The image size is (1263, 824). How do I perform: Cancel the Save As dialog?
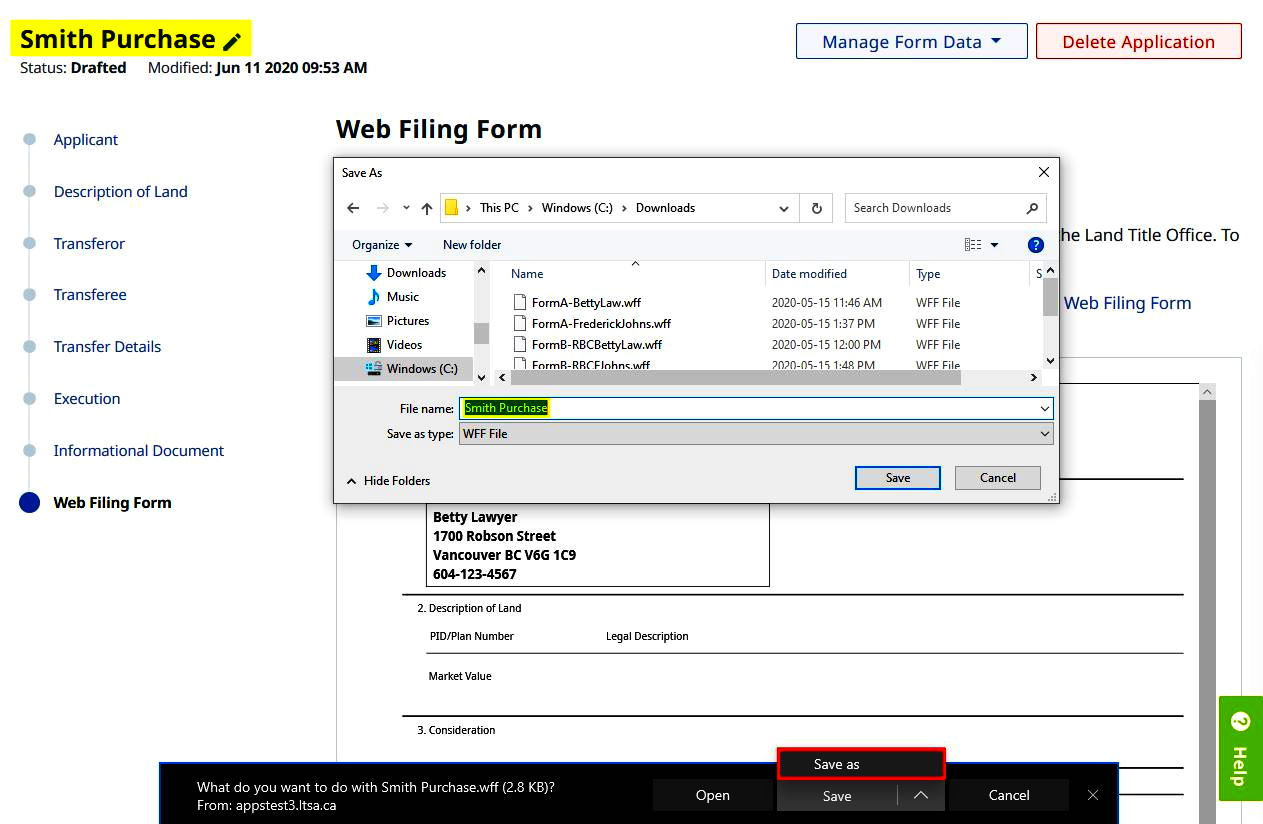[998, 478]
